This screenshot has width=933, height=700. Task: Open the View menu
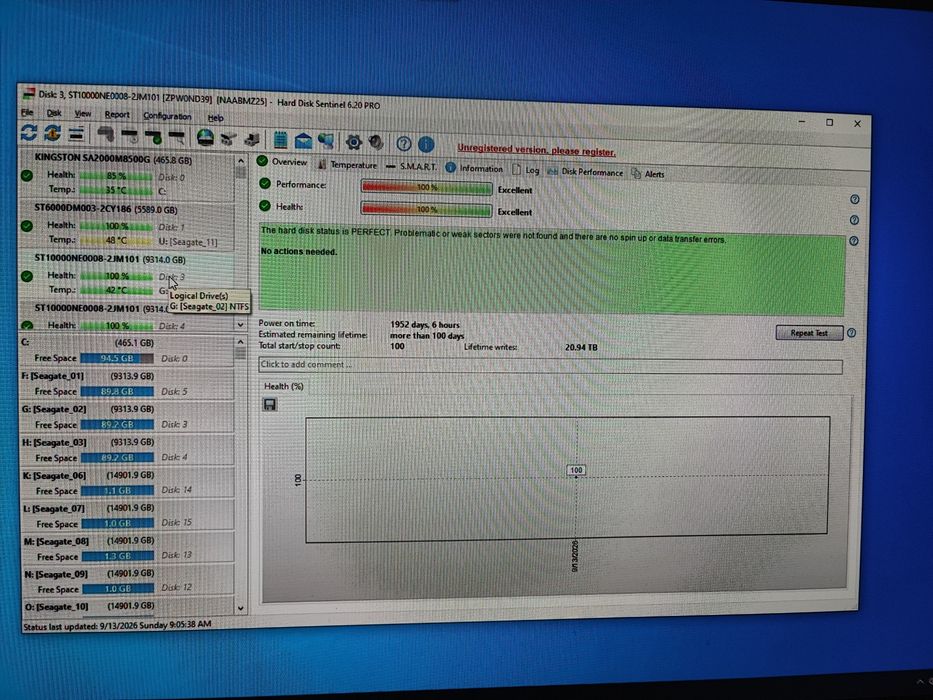(x=83, y=114)
